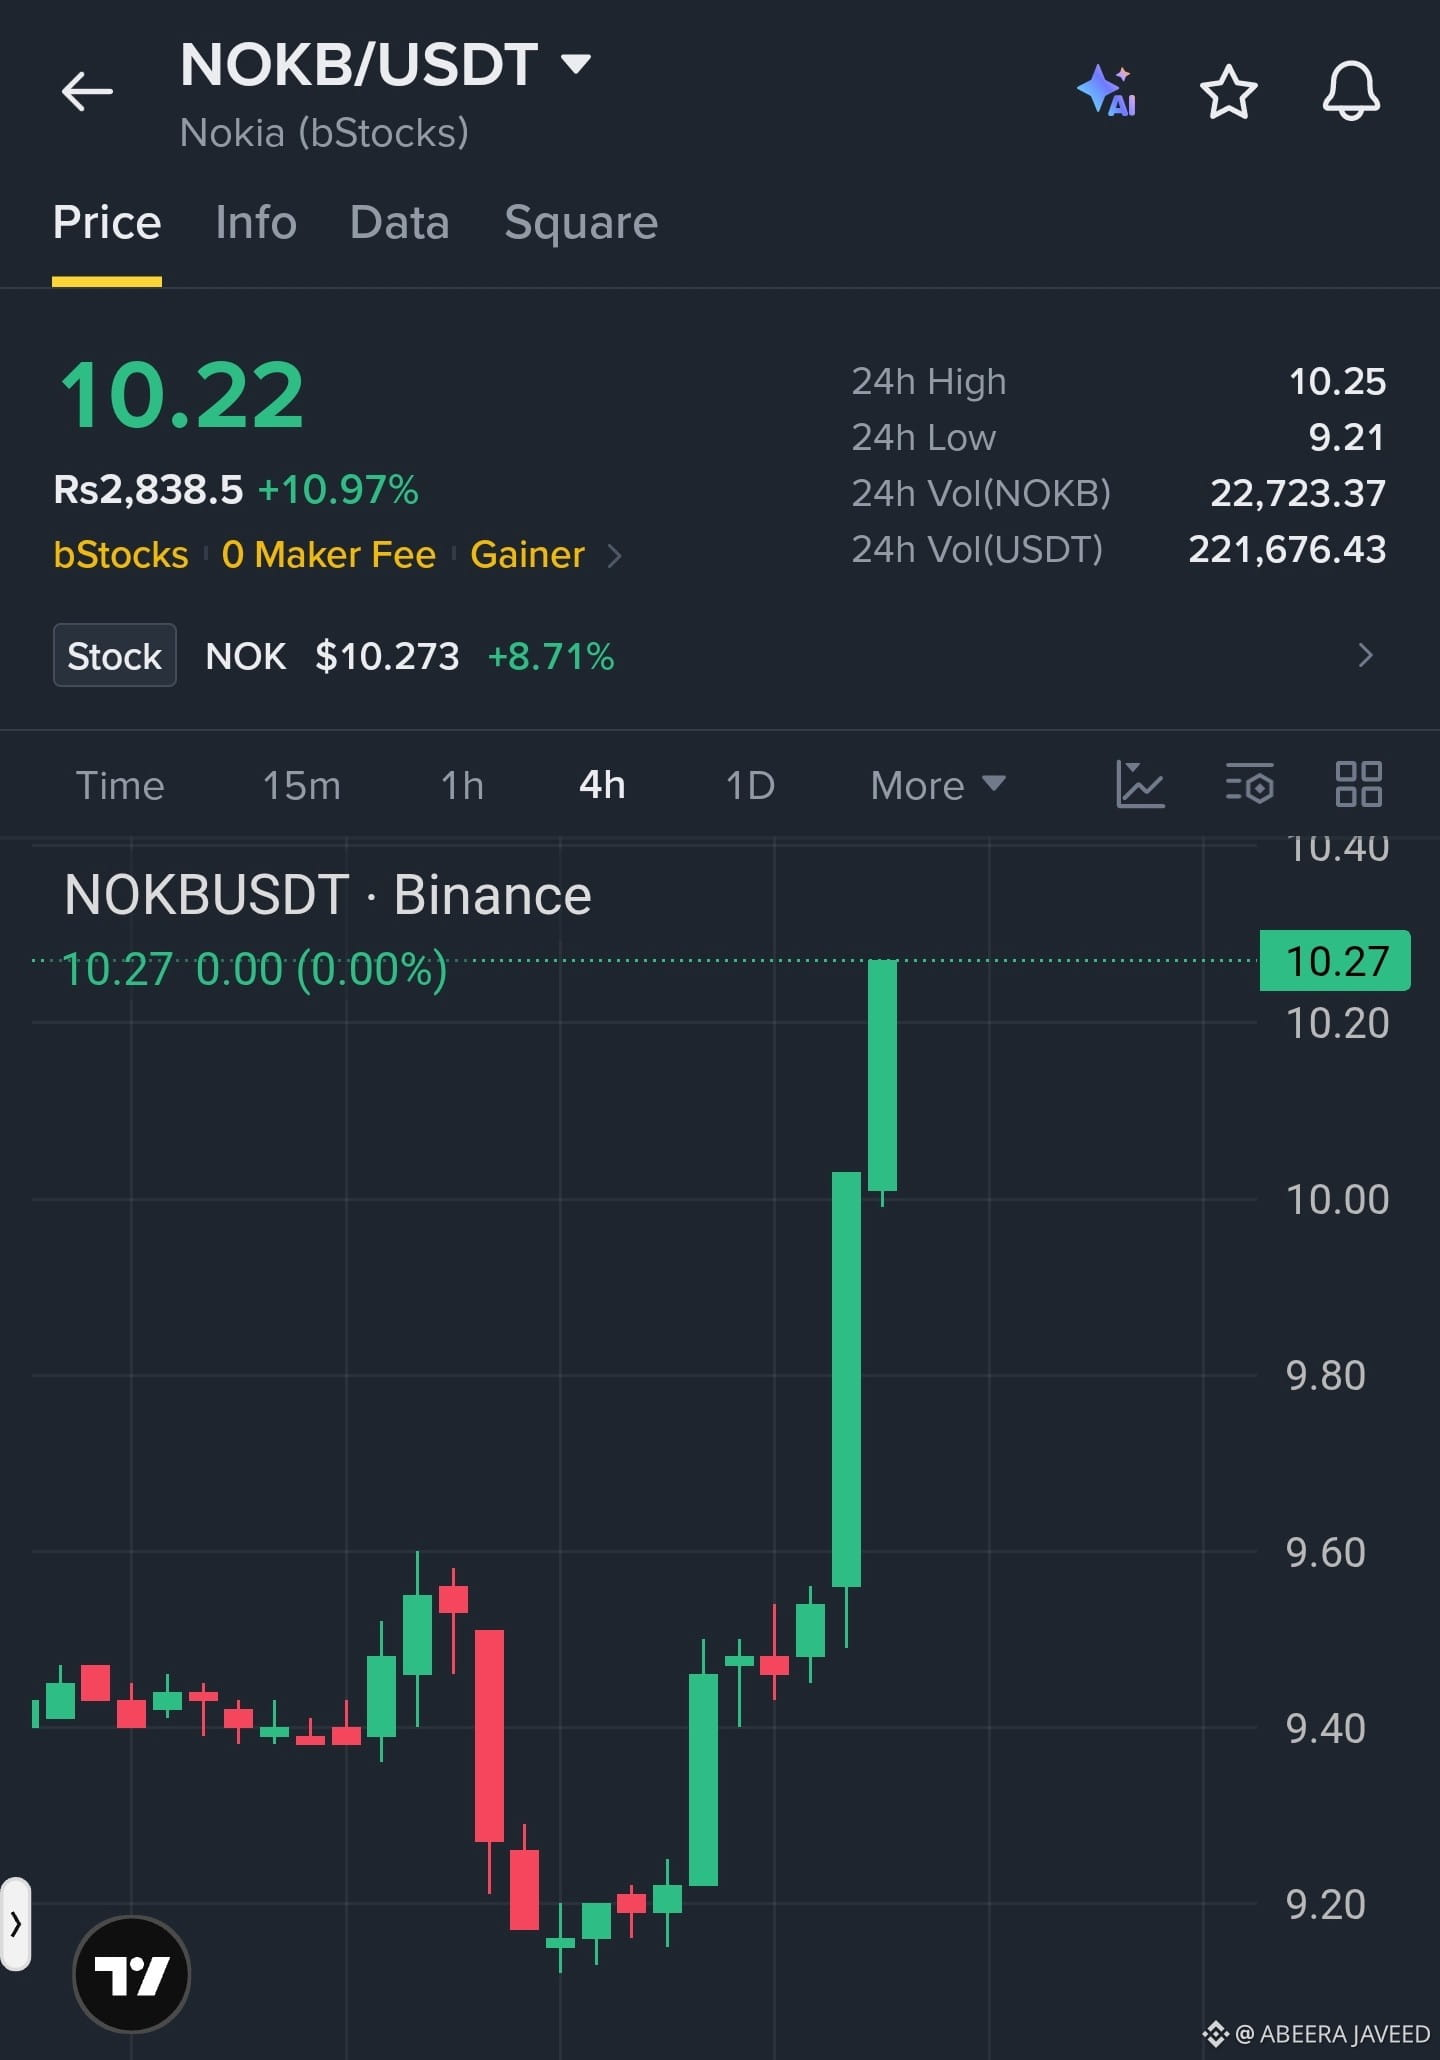Select the 15m chart interval

pos(301,785)
